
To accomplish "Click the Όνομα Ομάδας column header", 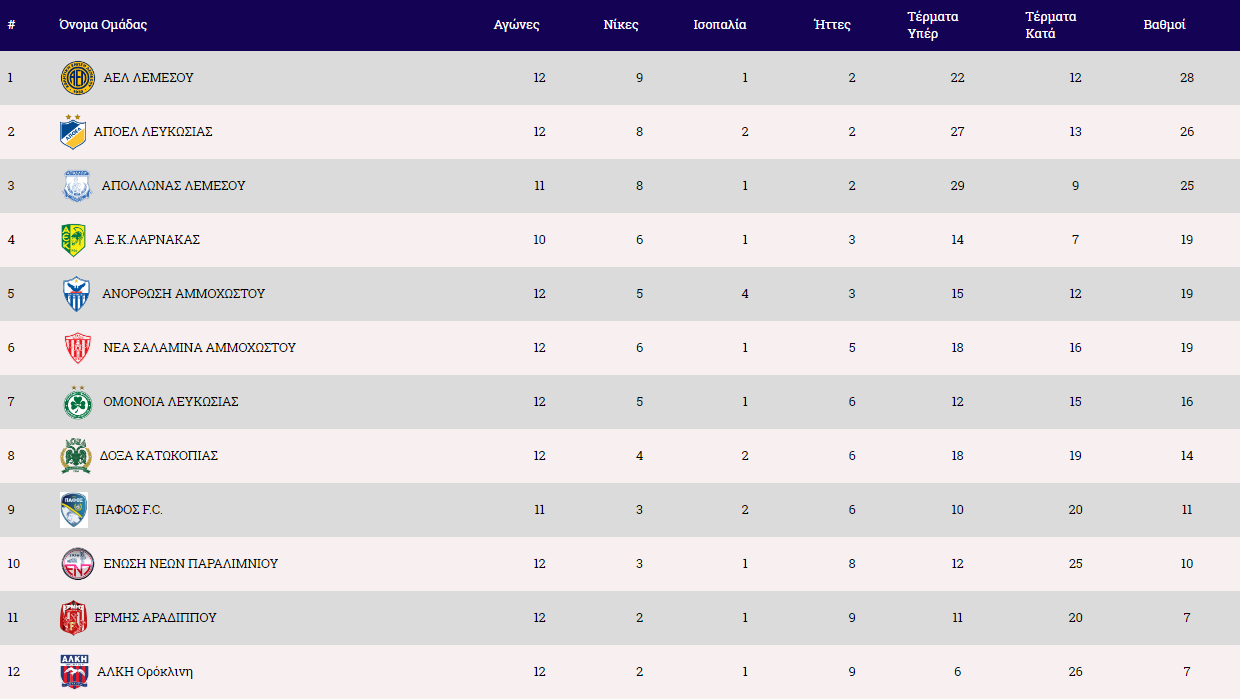I will tap(103, 25).
